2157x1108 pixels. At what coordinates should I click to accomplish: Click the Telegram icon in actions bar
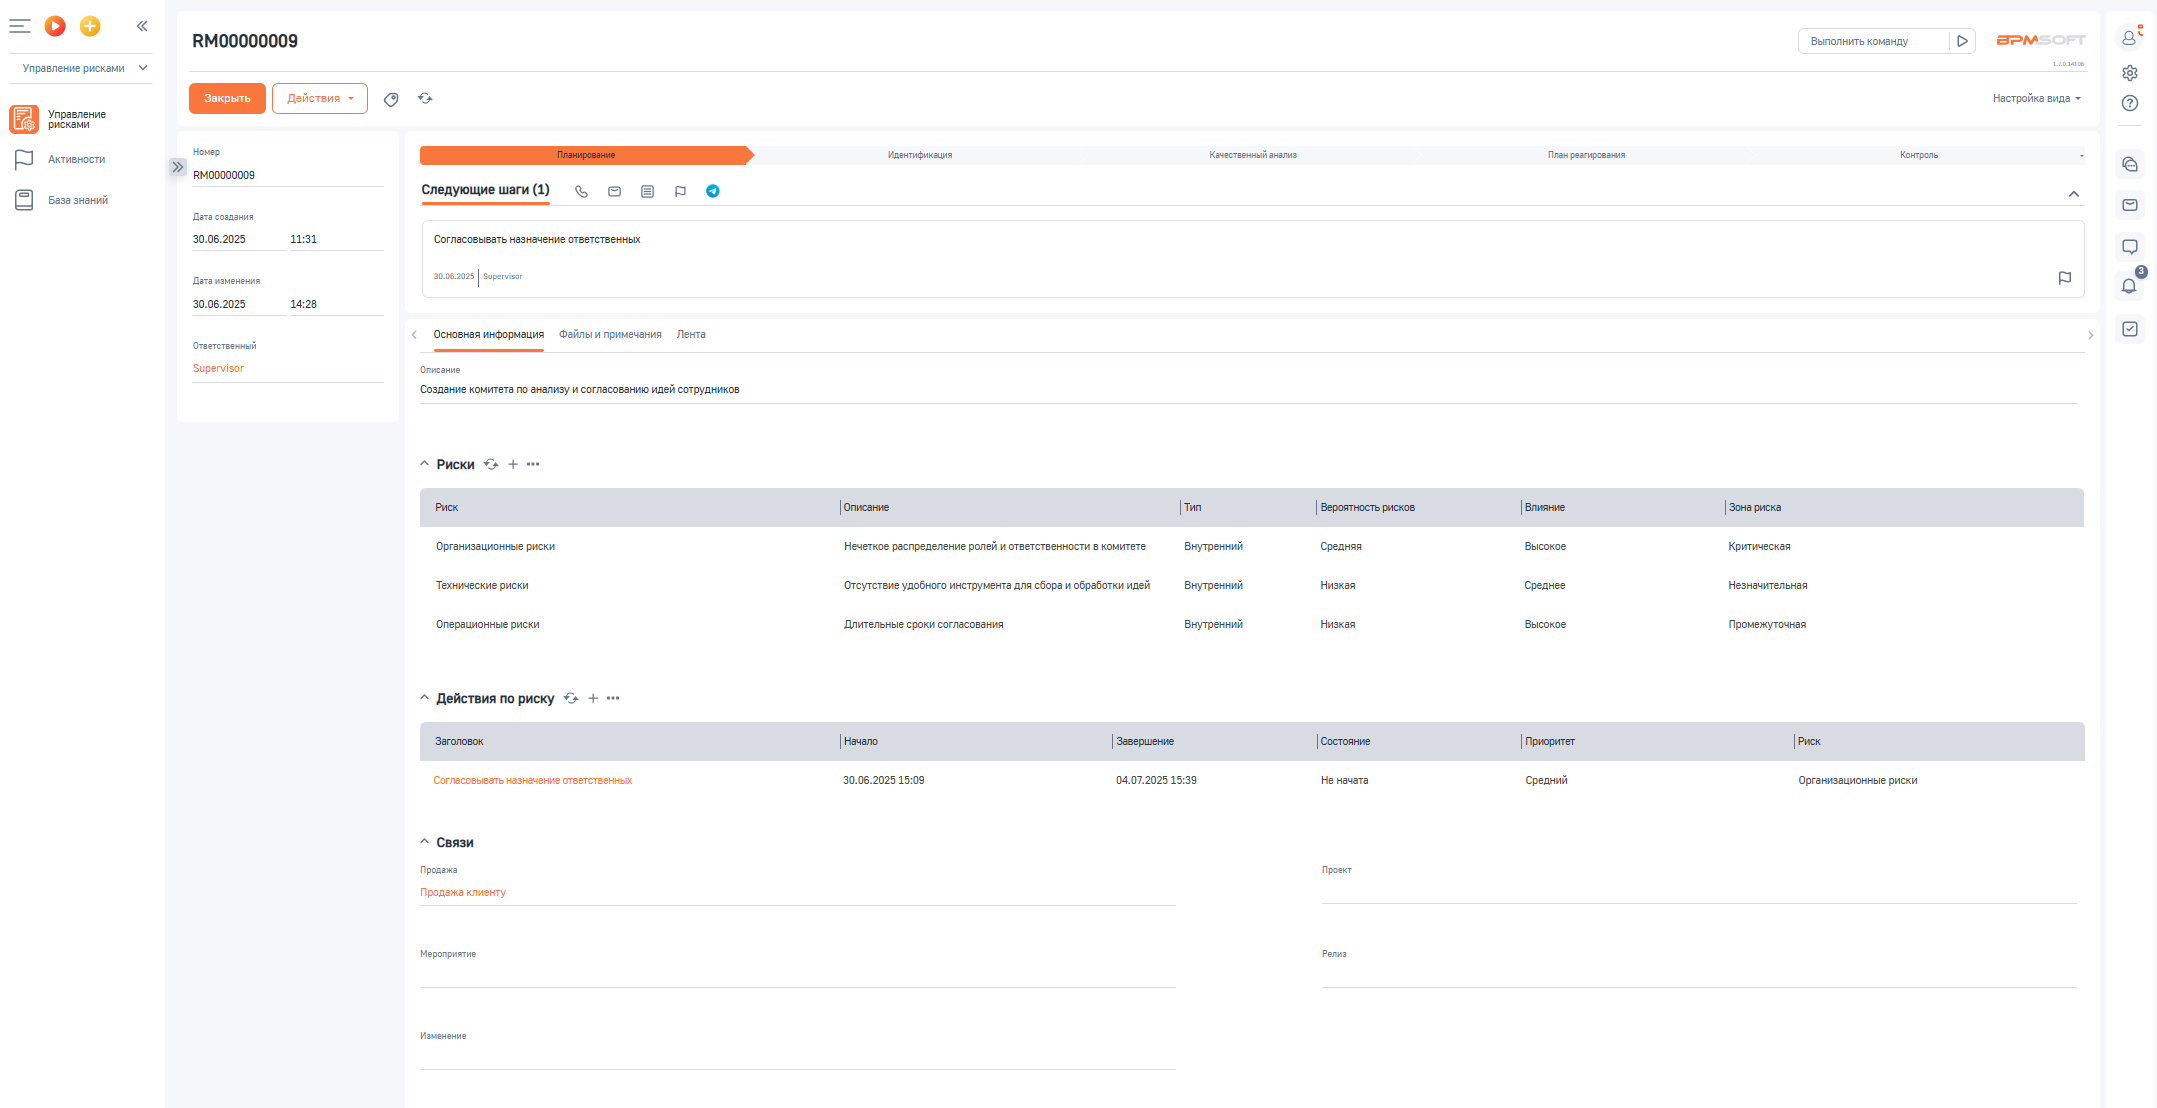pos(713,191)
